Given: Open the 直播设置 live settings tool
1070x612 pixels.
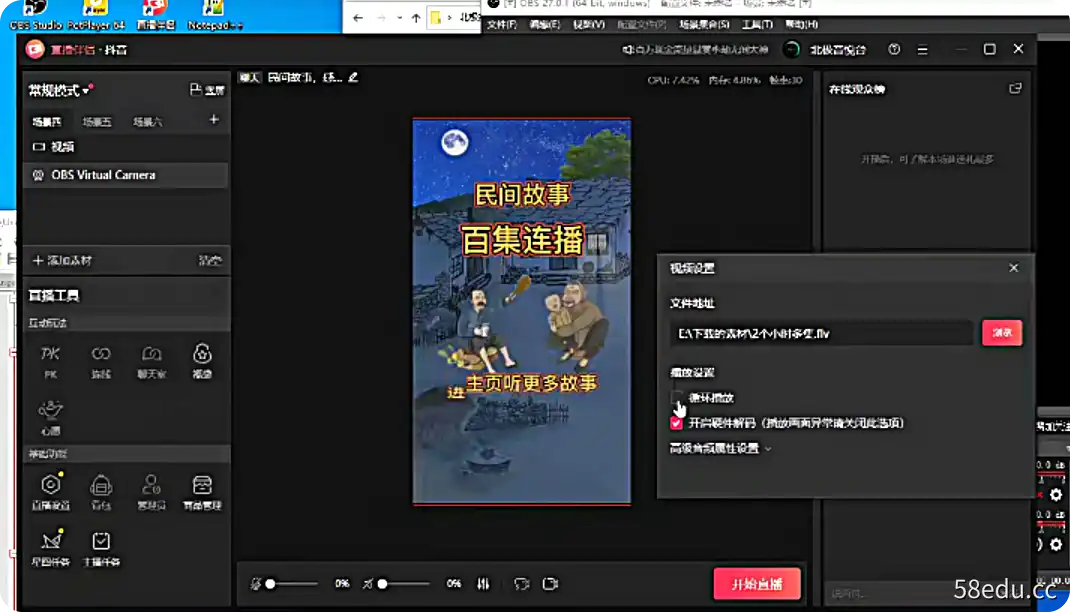Looking at the screenshot, I should click(50, 491).
